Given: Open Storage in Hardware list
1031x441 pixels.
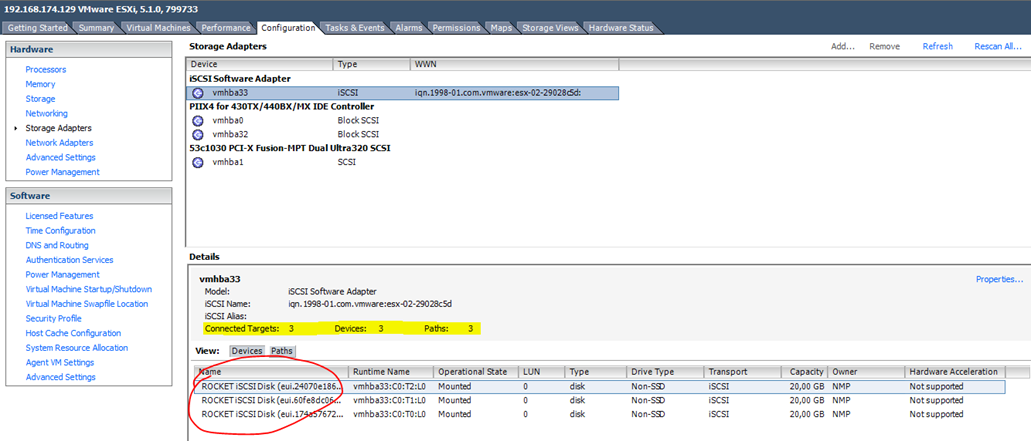Looking at the screenshot, I should point(40,99).
